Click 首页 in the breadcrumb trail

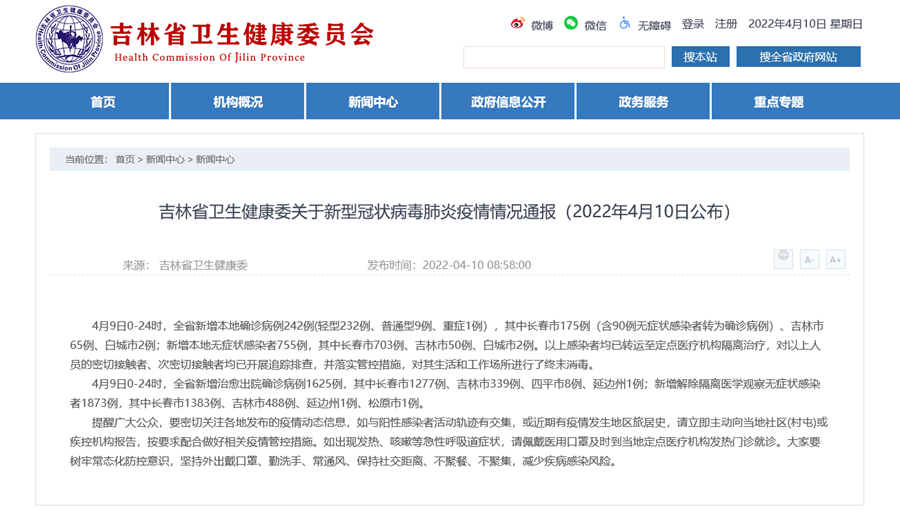pos(125,159)
